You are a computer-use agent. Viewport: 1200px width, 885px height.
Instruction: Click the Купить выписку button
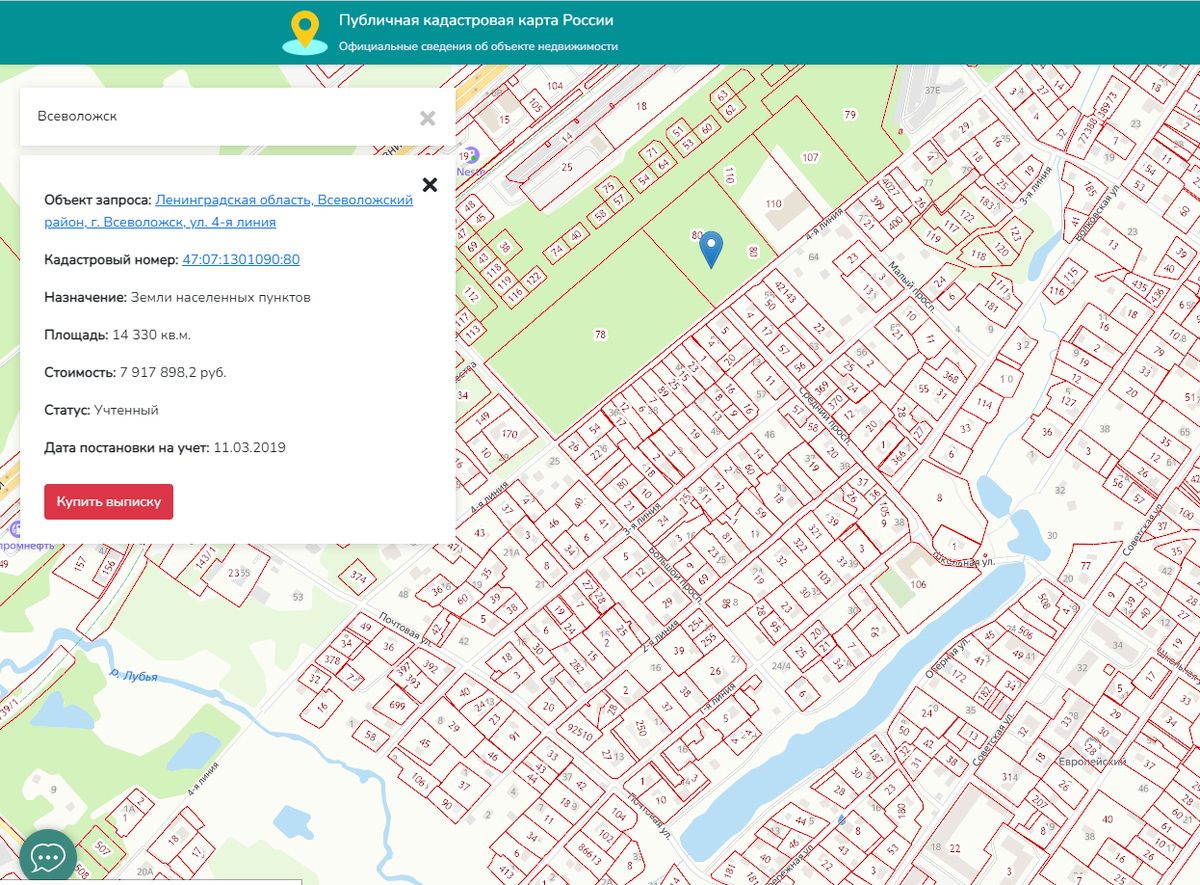click(108, 502)
